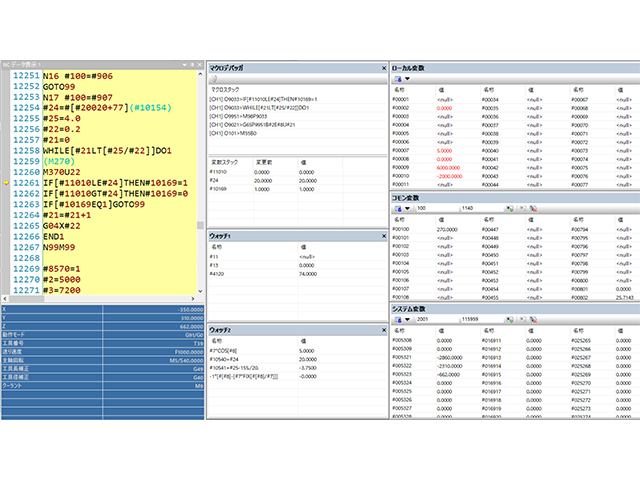
Task: Select code line 12267 'N99M99'
Action: [59, 247]
